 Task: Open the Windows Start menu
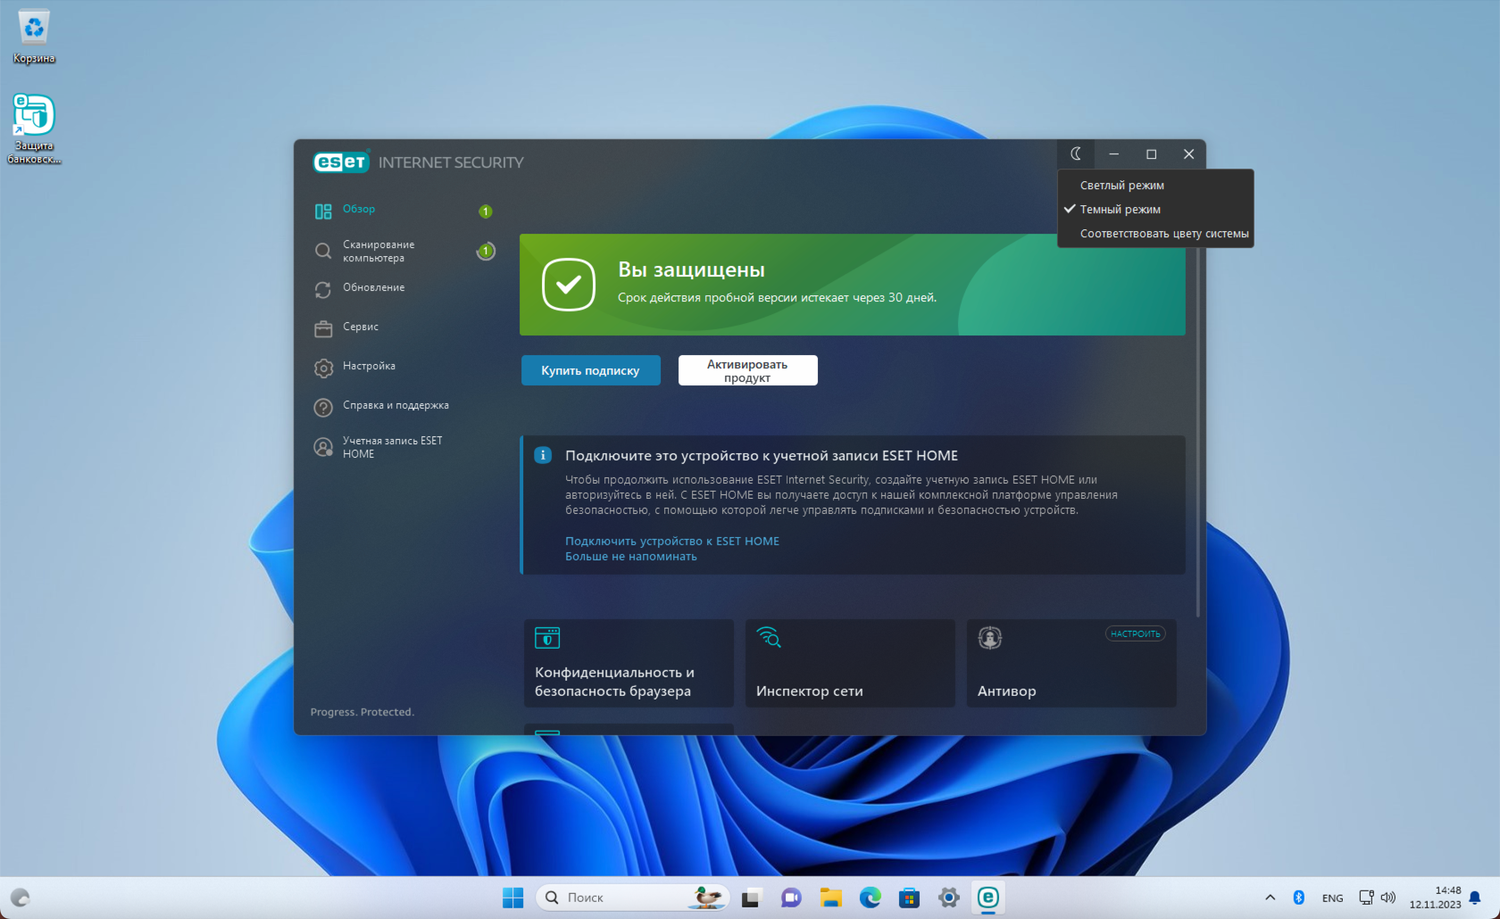(x=513, y=898)
